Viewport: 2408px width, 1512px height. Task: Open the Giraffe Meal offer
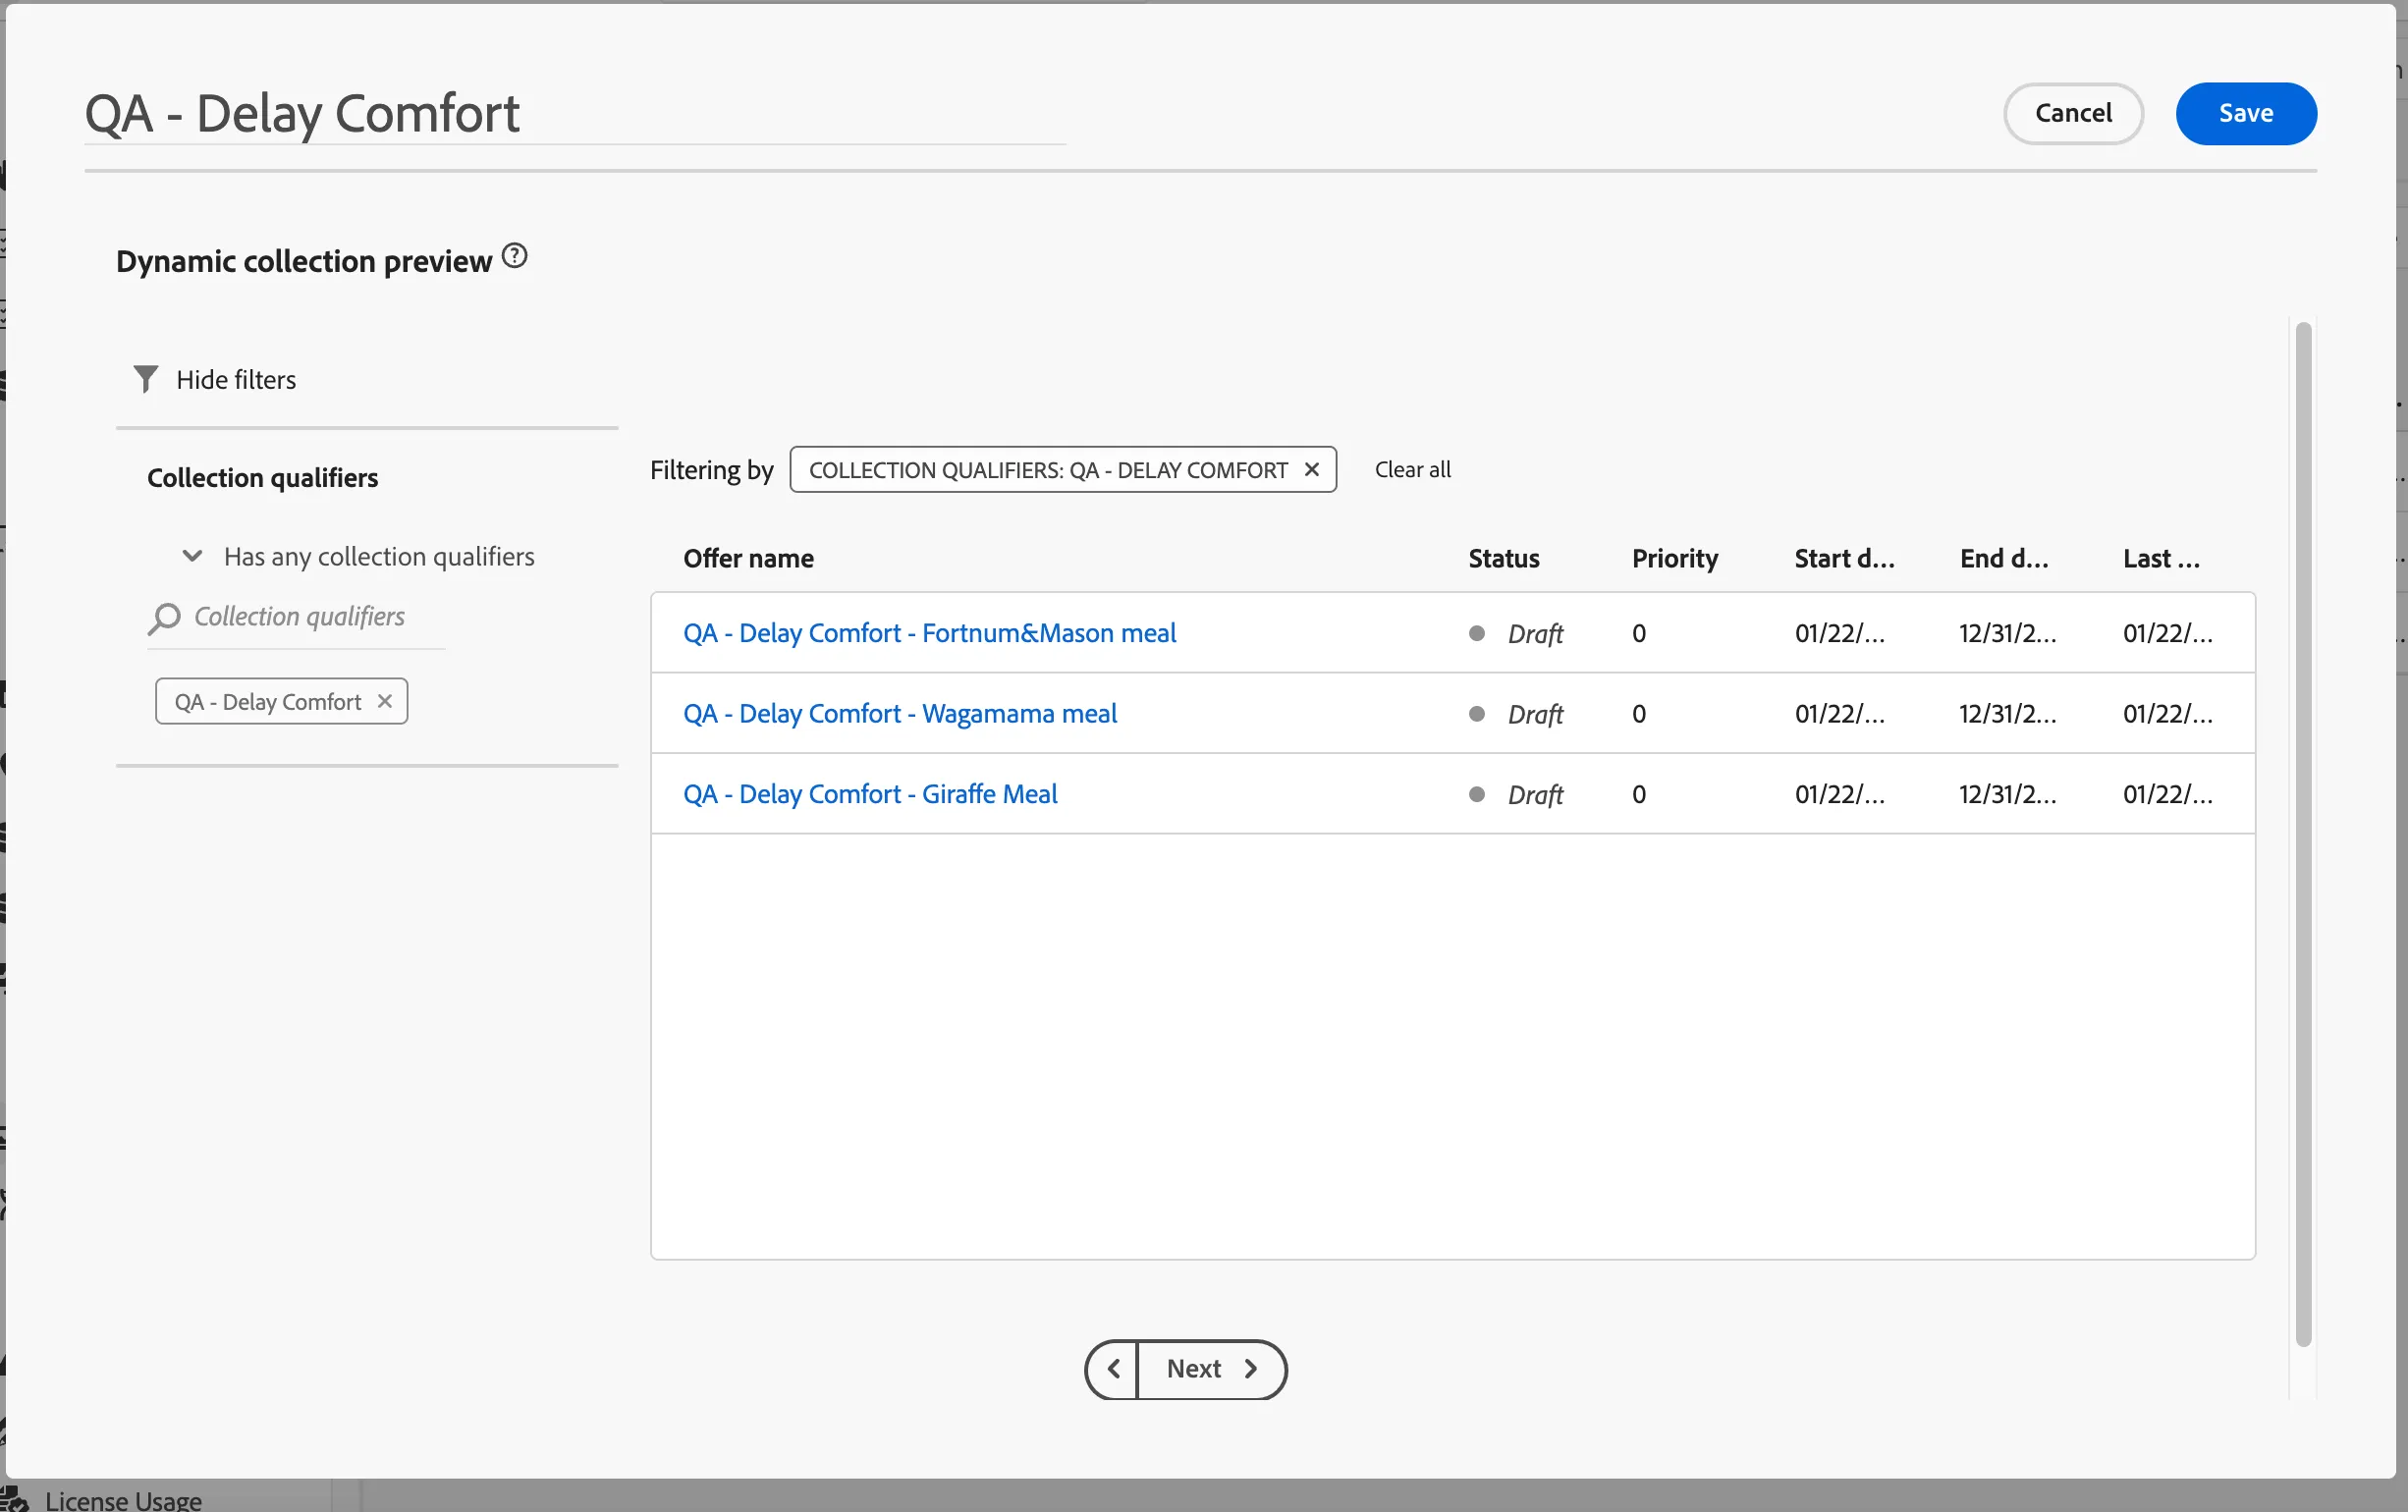[870, 794]
